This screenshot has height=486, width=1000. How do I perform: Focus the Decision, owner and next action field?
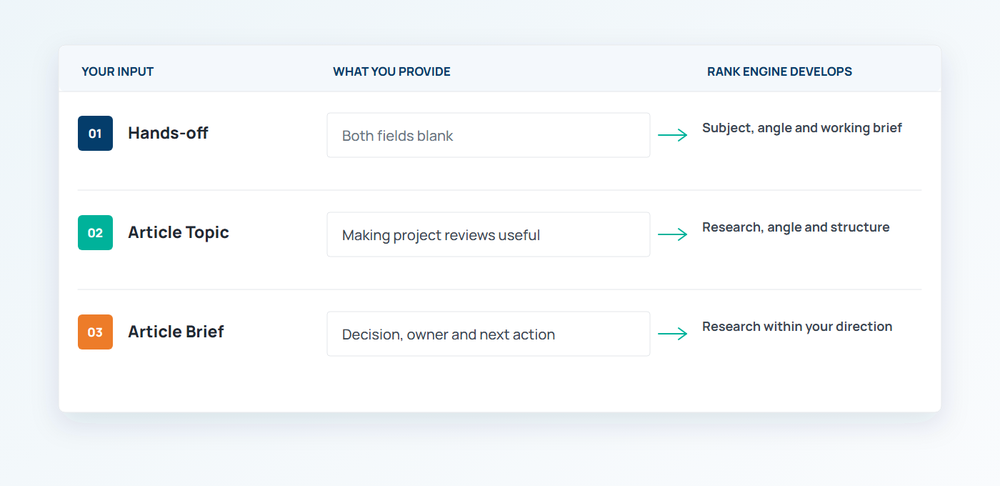489,334
